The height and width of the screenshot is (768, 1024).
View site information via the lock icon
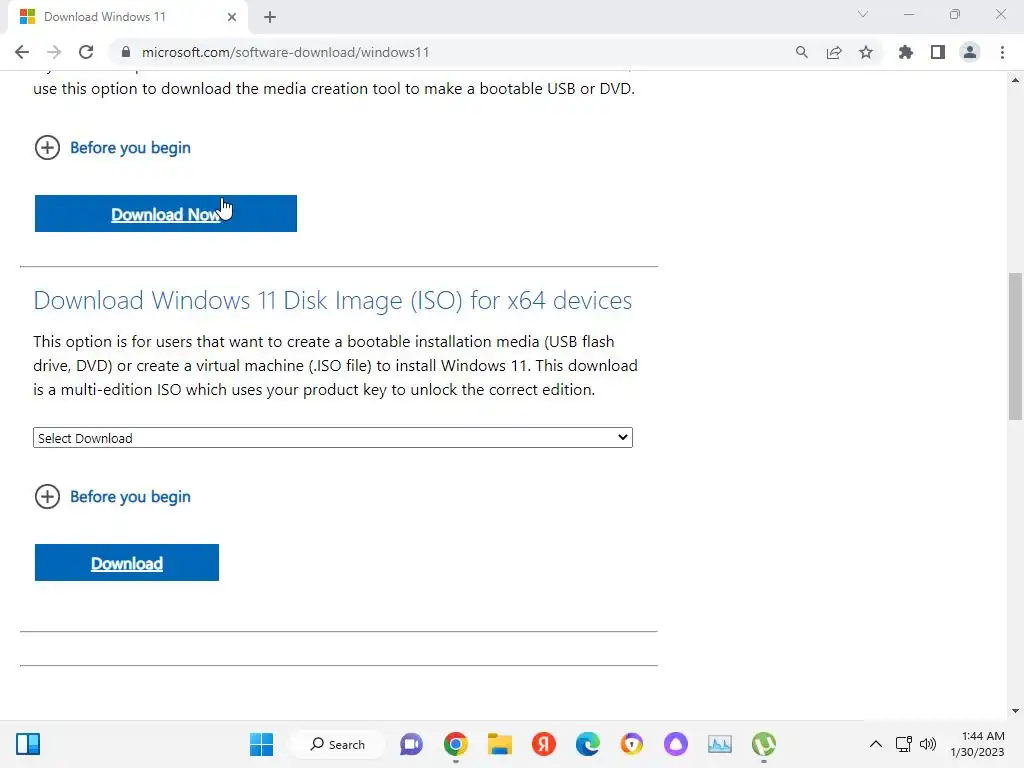(x=126, y=52)
